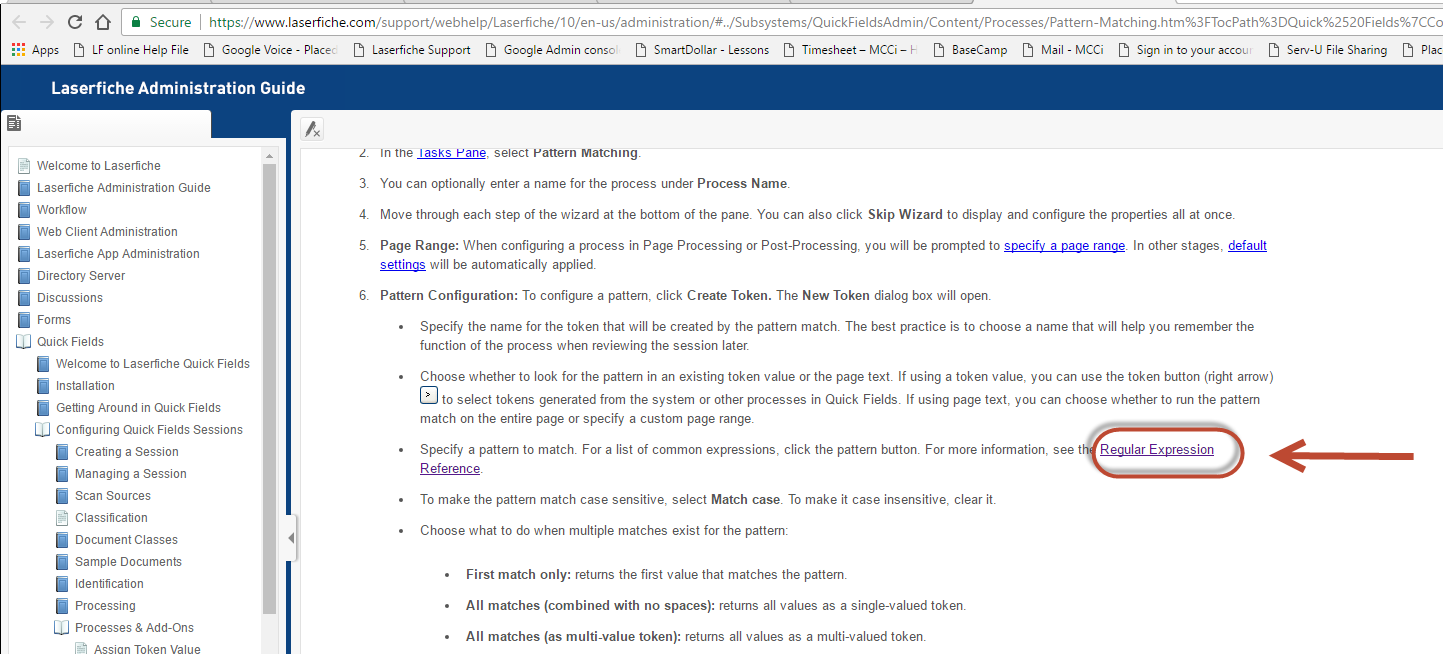
Task: Click the book icon beside Document Classes
Action: (x=62, y=540)
